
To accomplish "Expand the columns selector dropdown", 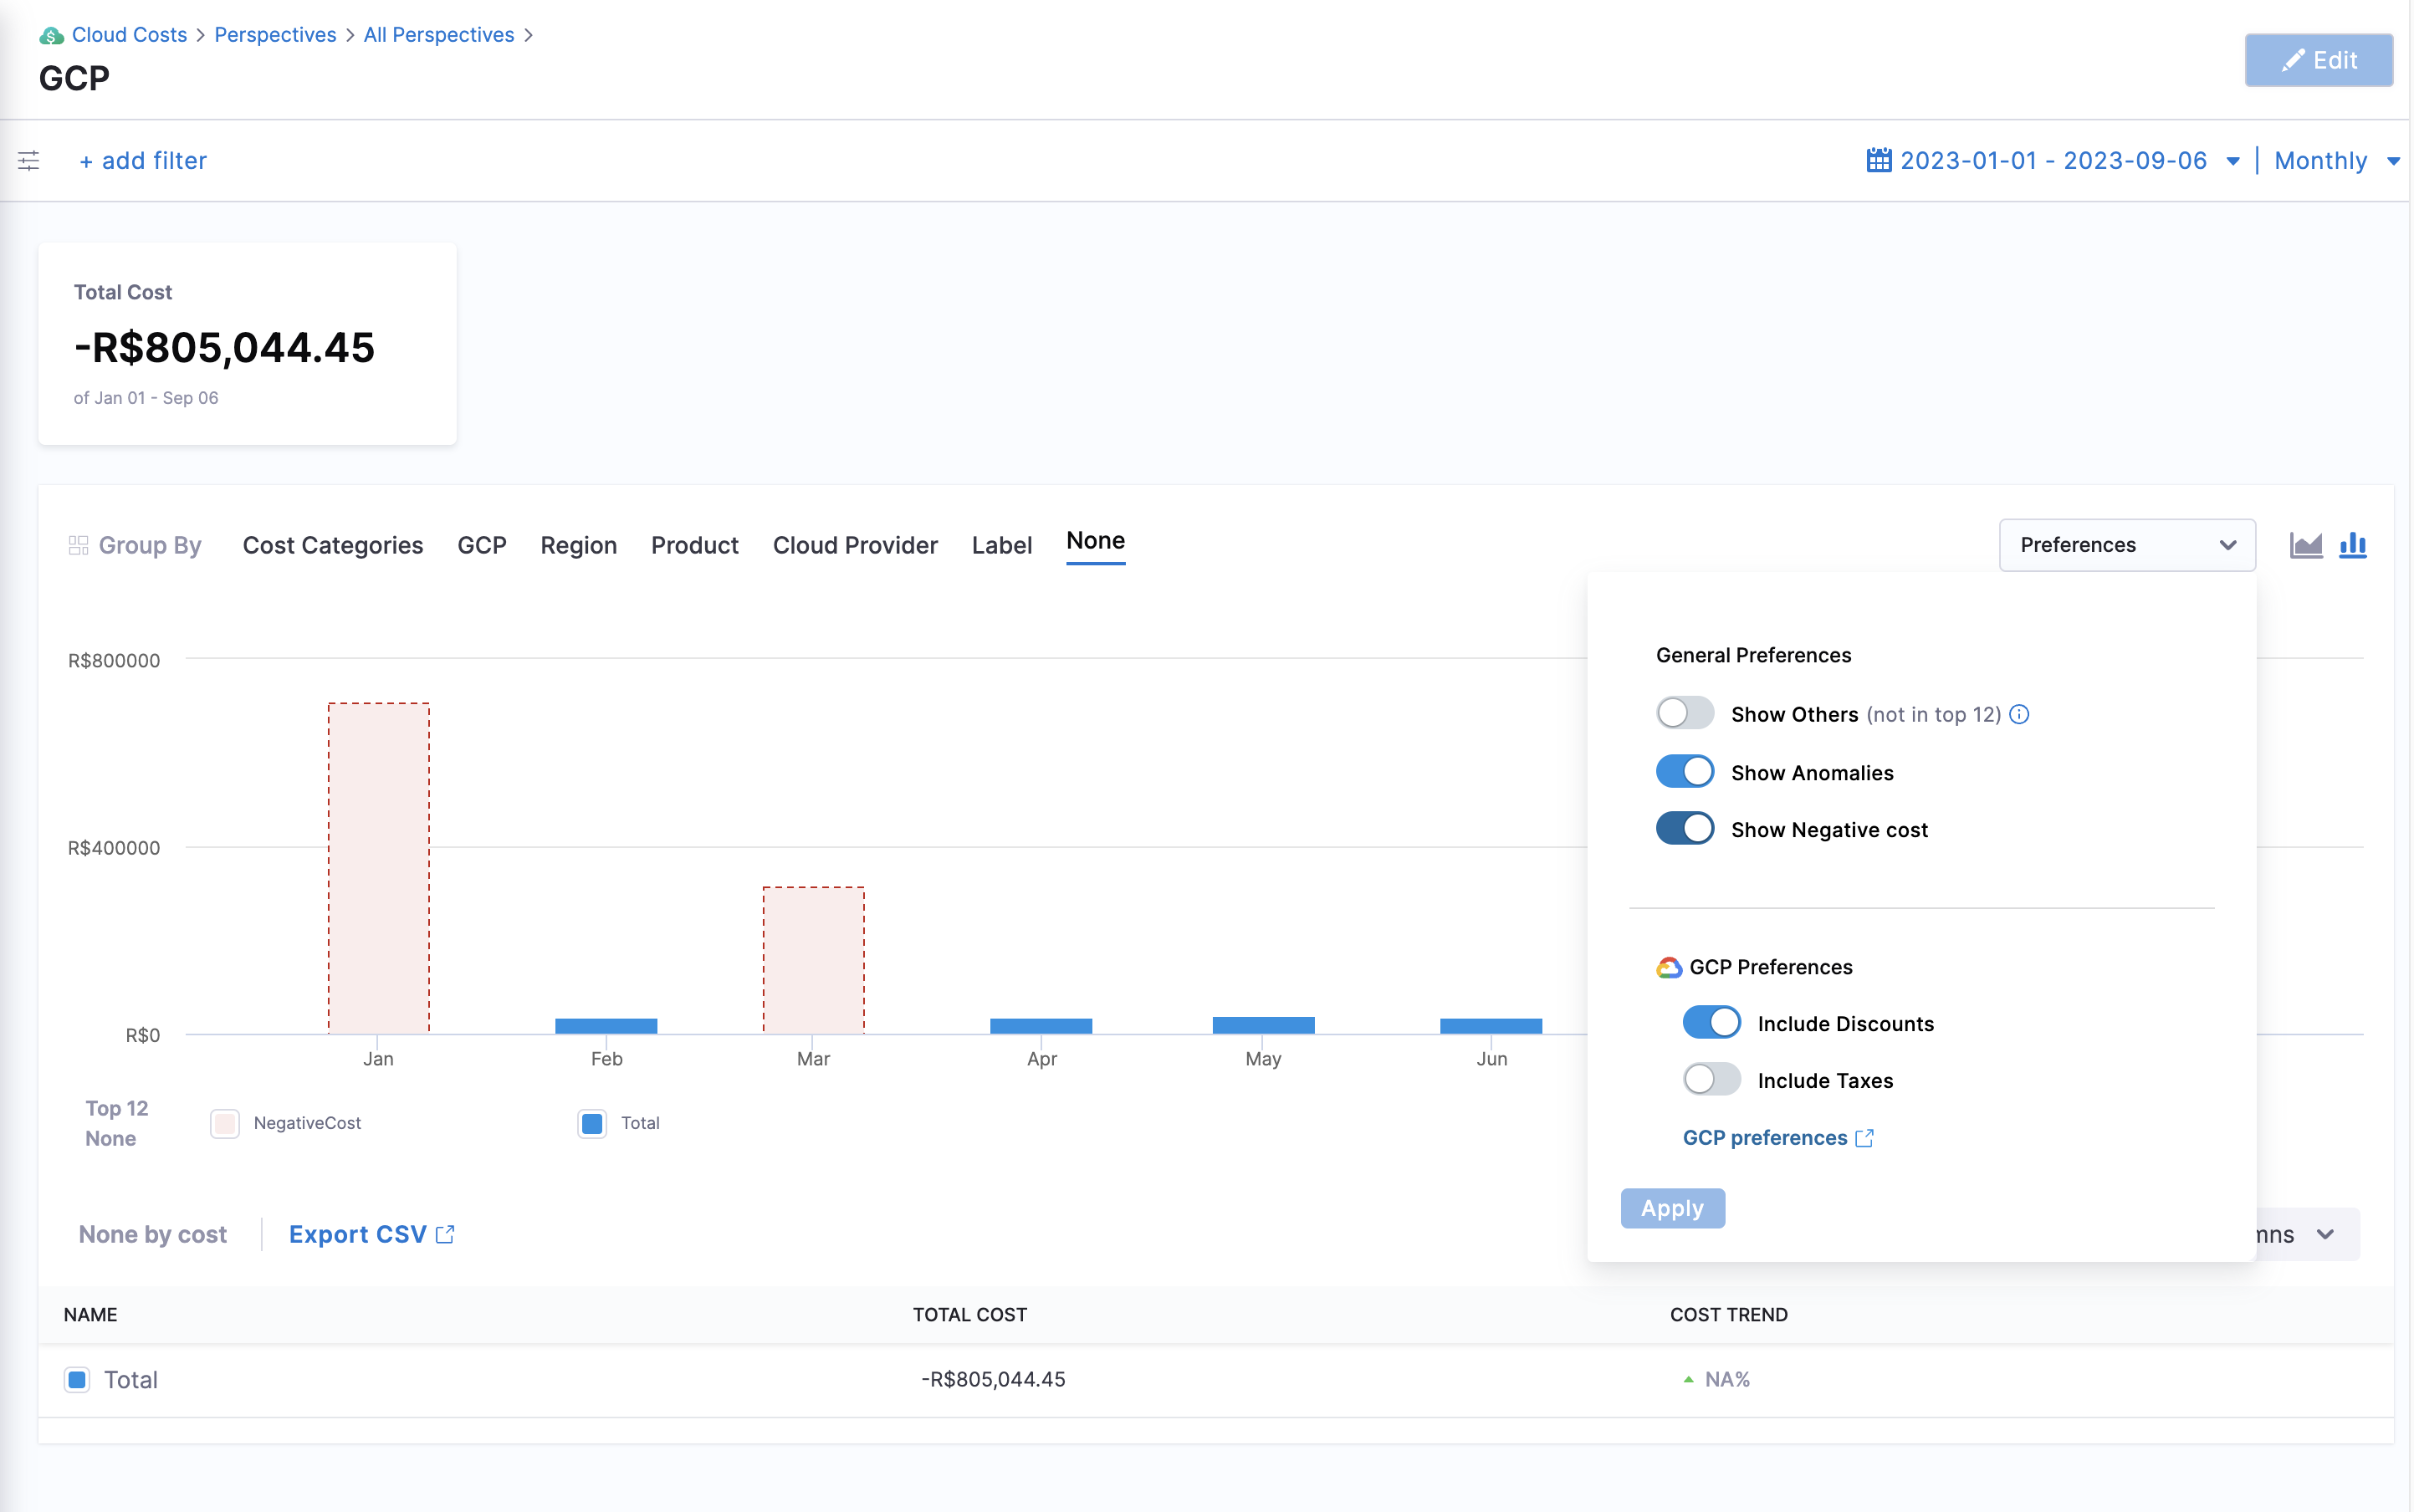I will tap(2308, 1234).
